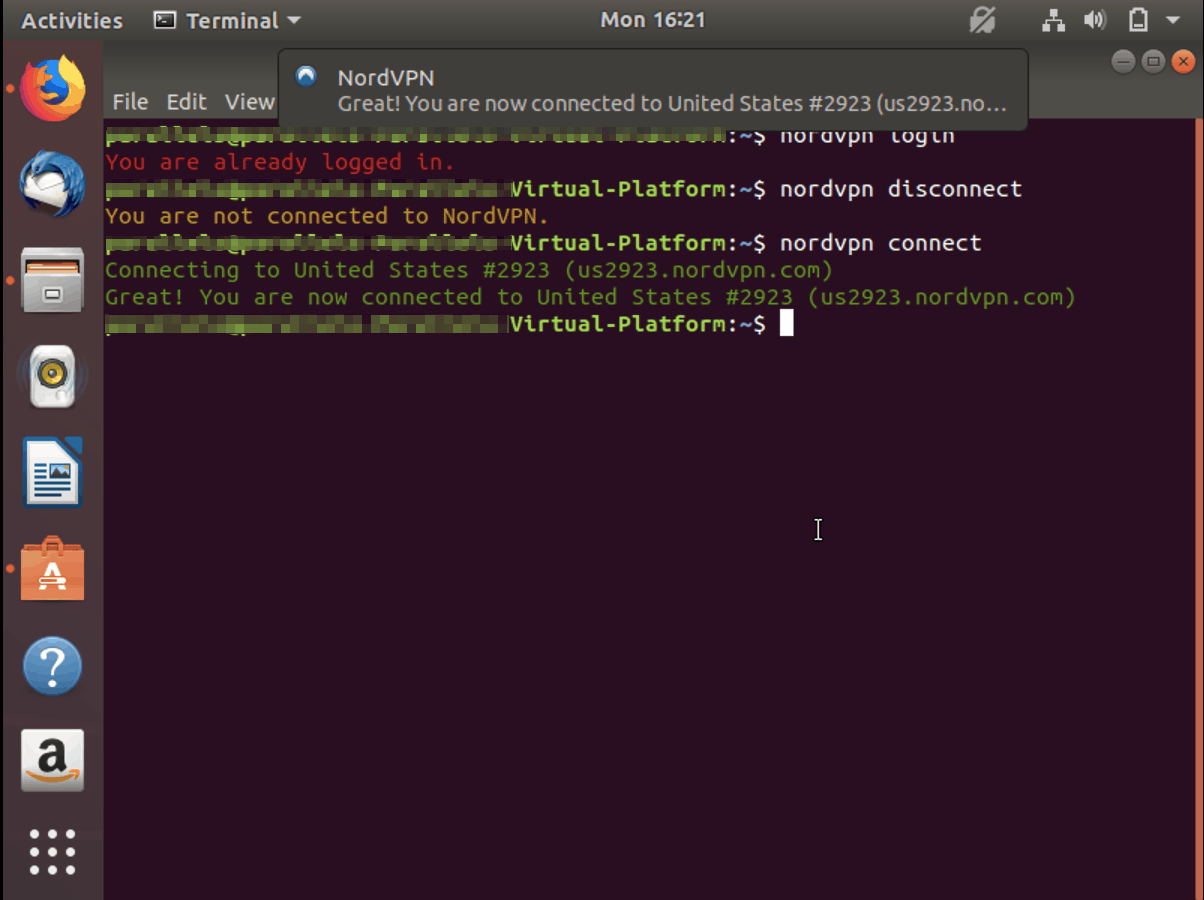Open LibreOffice Writer from the dock

(x=52, y=472)
